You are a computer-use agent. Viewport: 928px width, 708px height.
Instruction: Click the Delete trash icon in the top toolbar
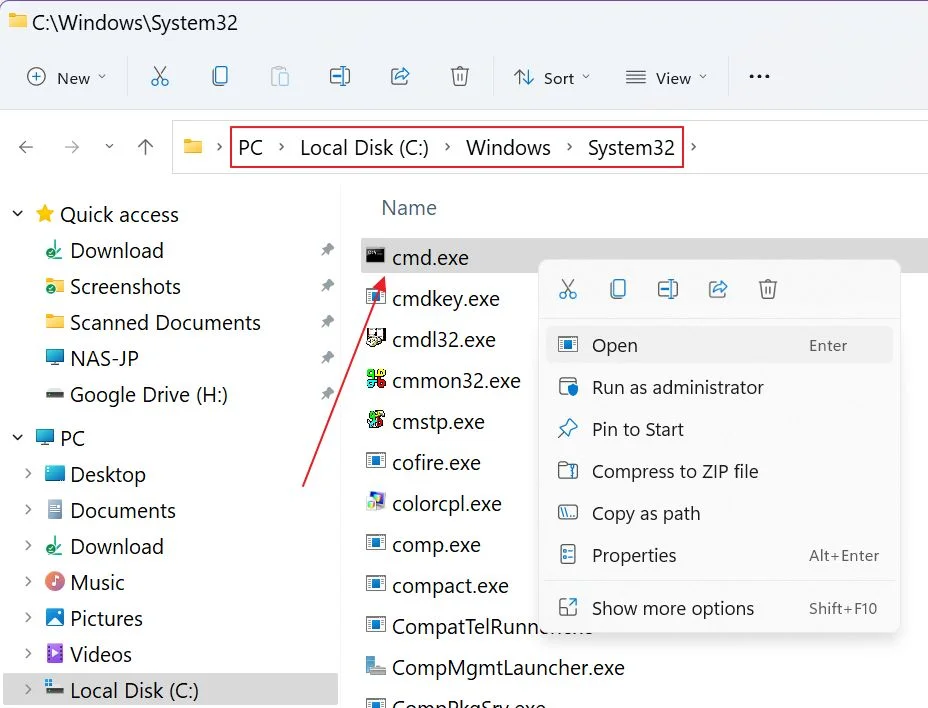pos(460,76)
